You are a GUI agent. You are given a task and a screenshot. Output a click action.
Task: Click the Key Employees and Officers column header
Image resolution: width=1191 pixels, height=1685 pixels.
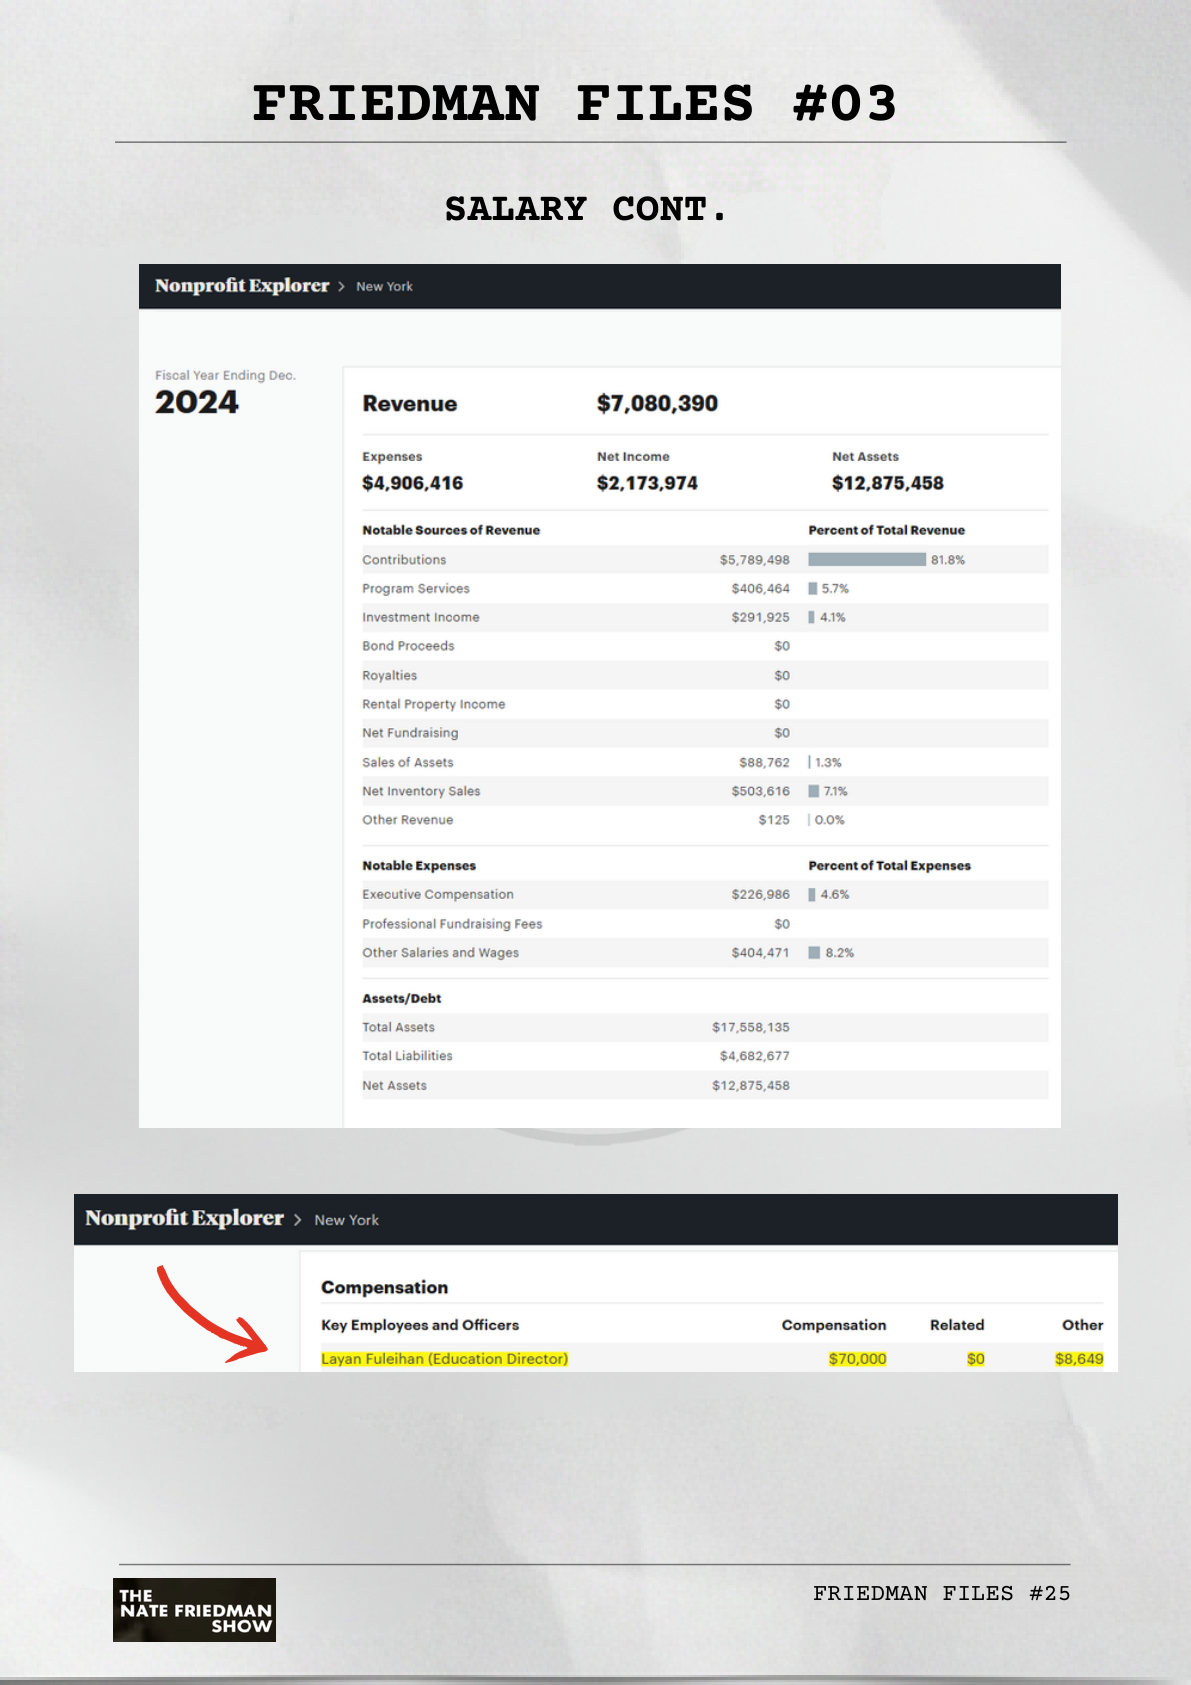420,1325
